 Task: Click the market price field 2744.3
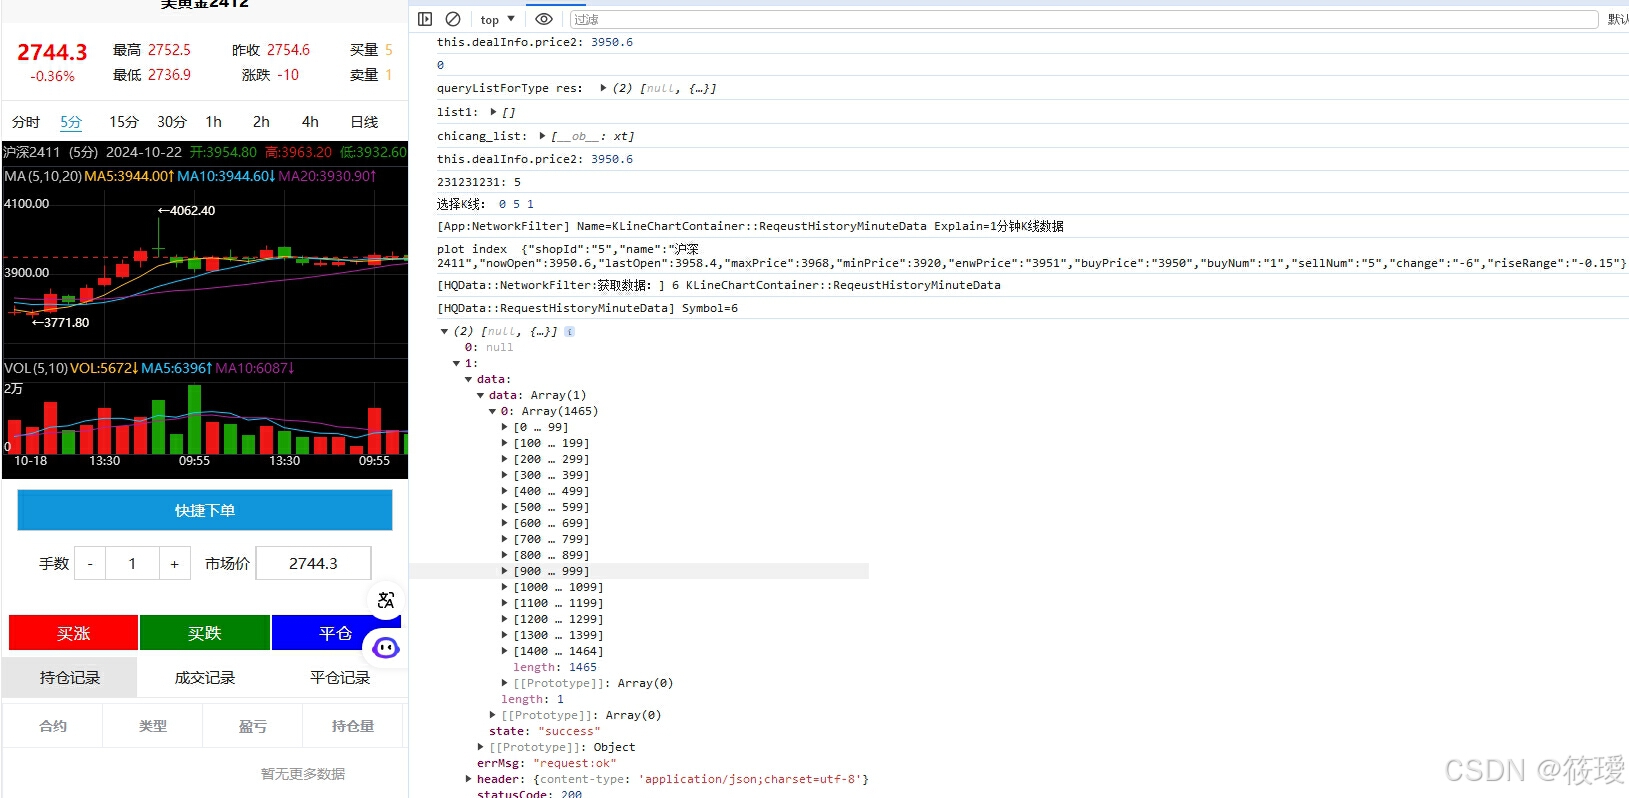(314, 563)
